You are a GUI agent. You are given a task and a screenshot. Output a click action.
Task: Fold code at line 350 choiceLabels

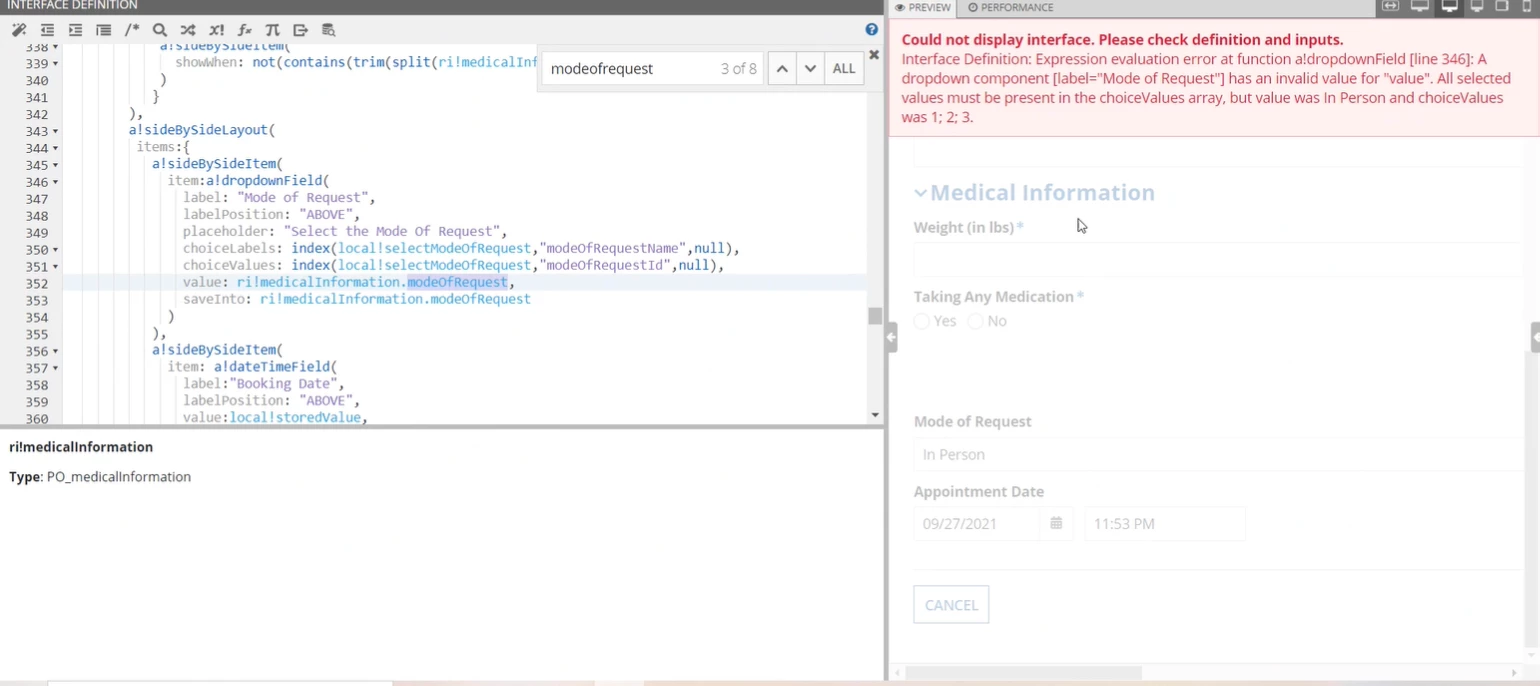coord(55,250)
